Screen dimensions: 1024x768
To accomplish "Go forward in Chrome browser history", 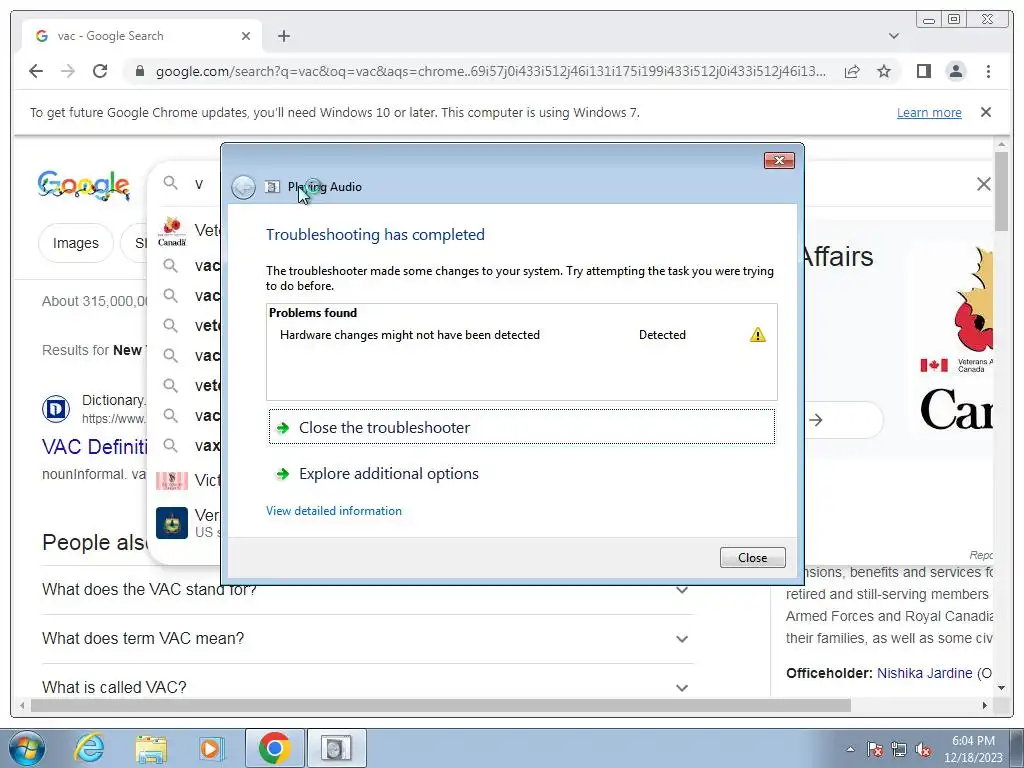I will (x=68, y=71).
